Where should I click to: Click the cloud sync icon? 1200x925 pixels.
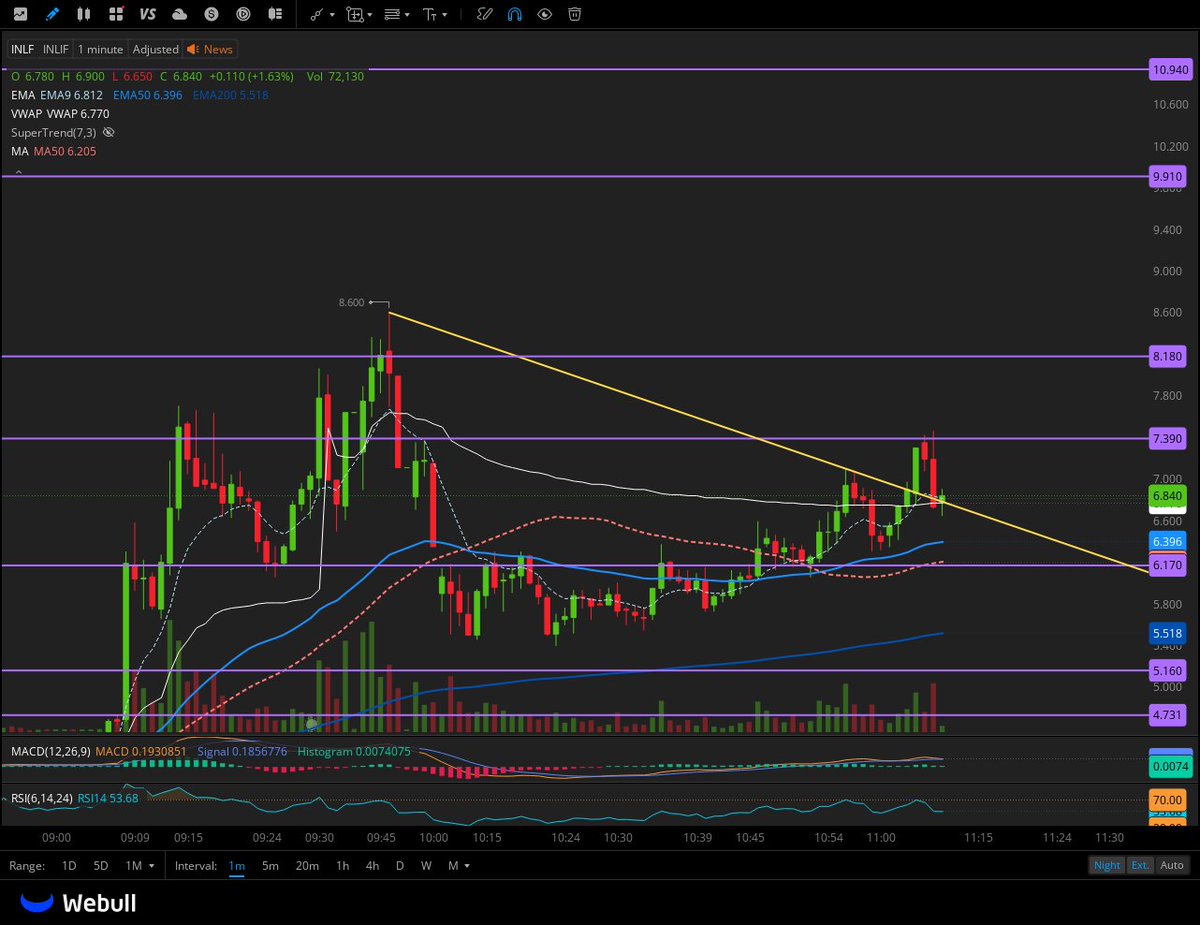180,14
